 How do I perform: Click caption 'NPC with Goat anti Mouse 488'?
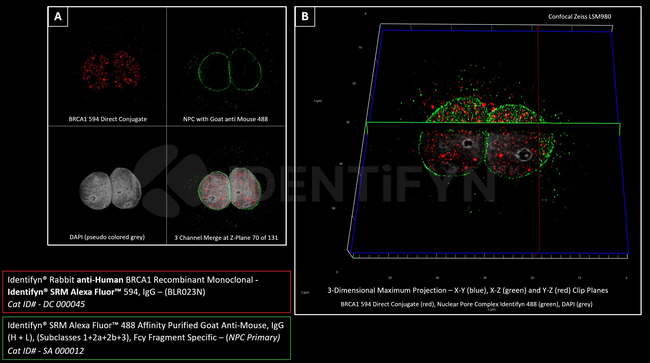[226, 119]
